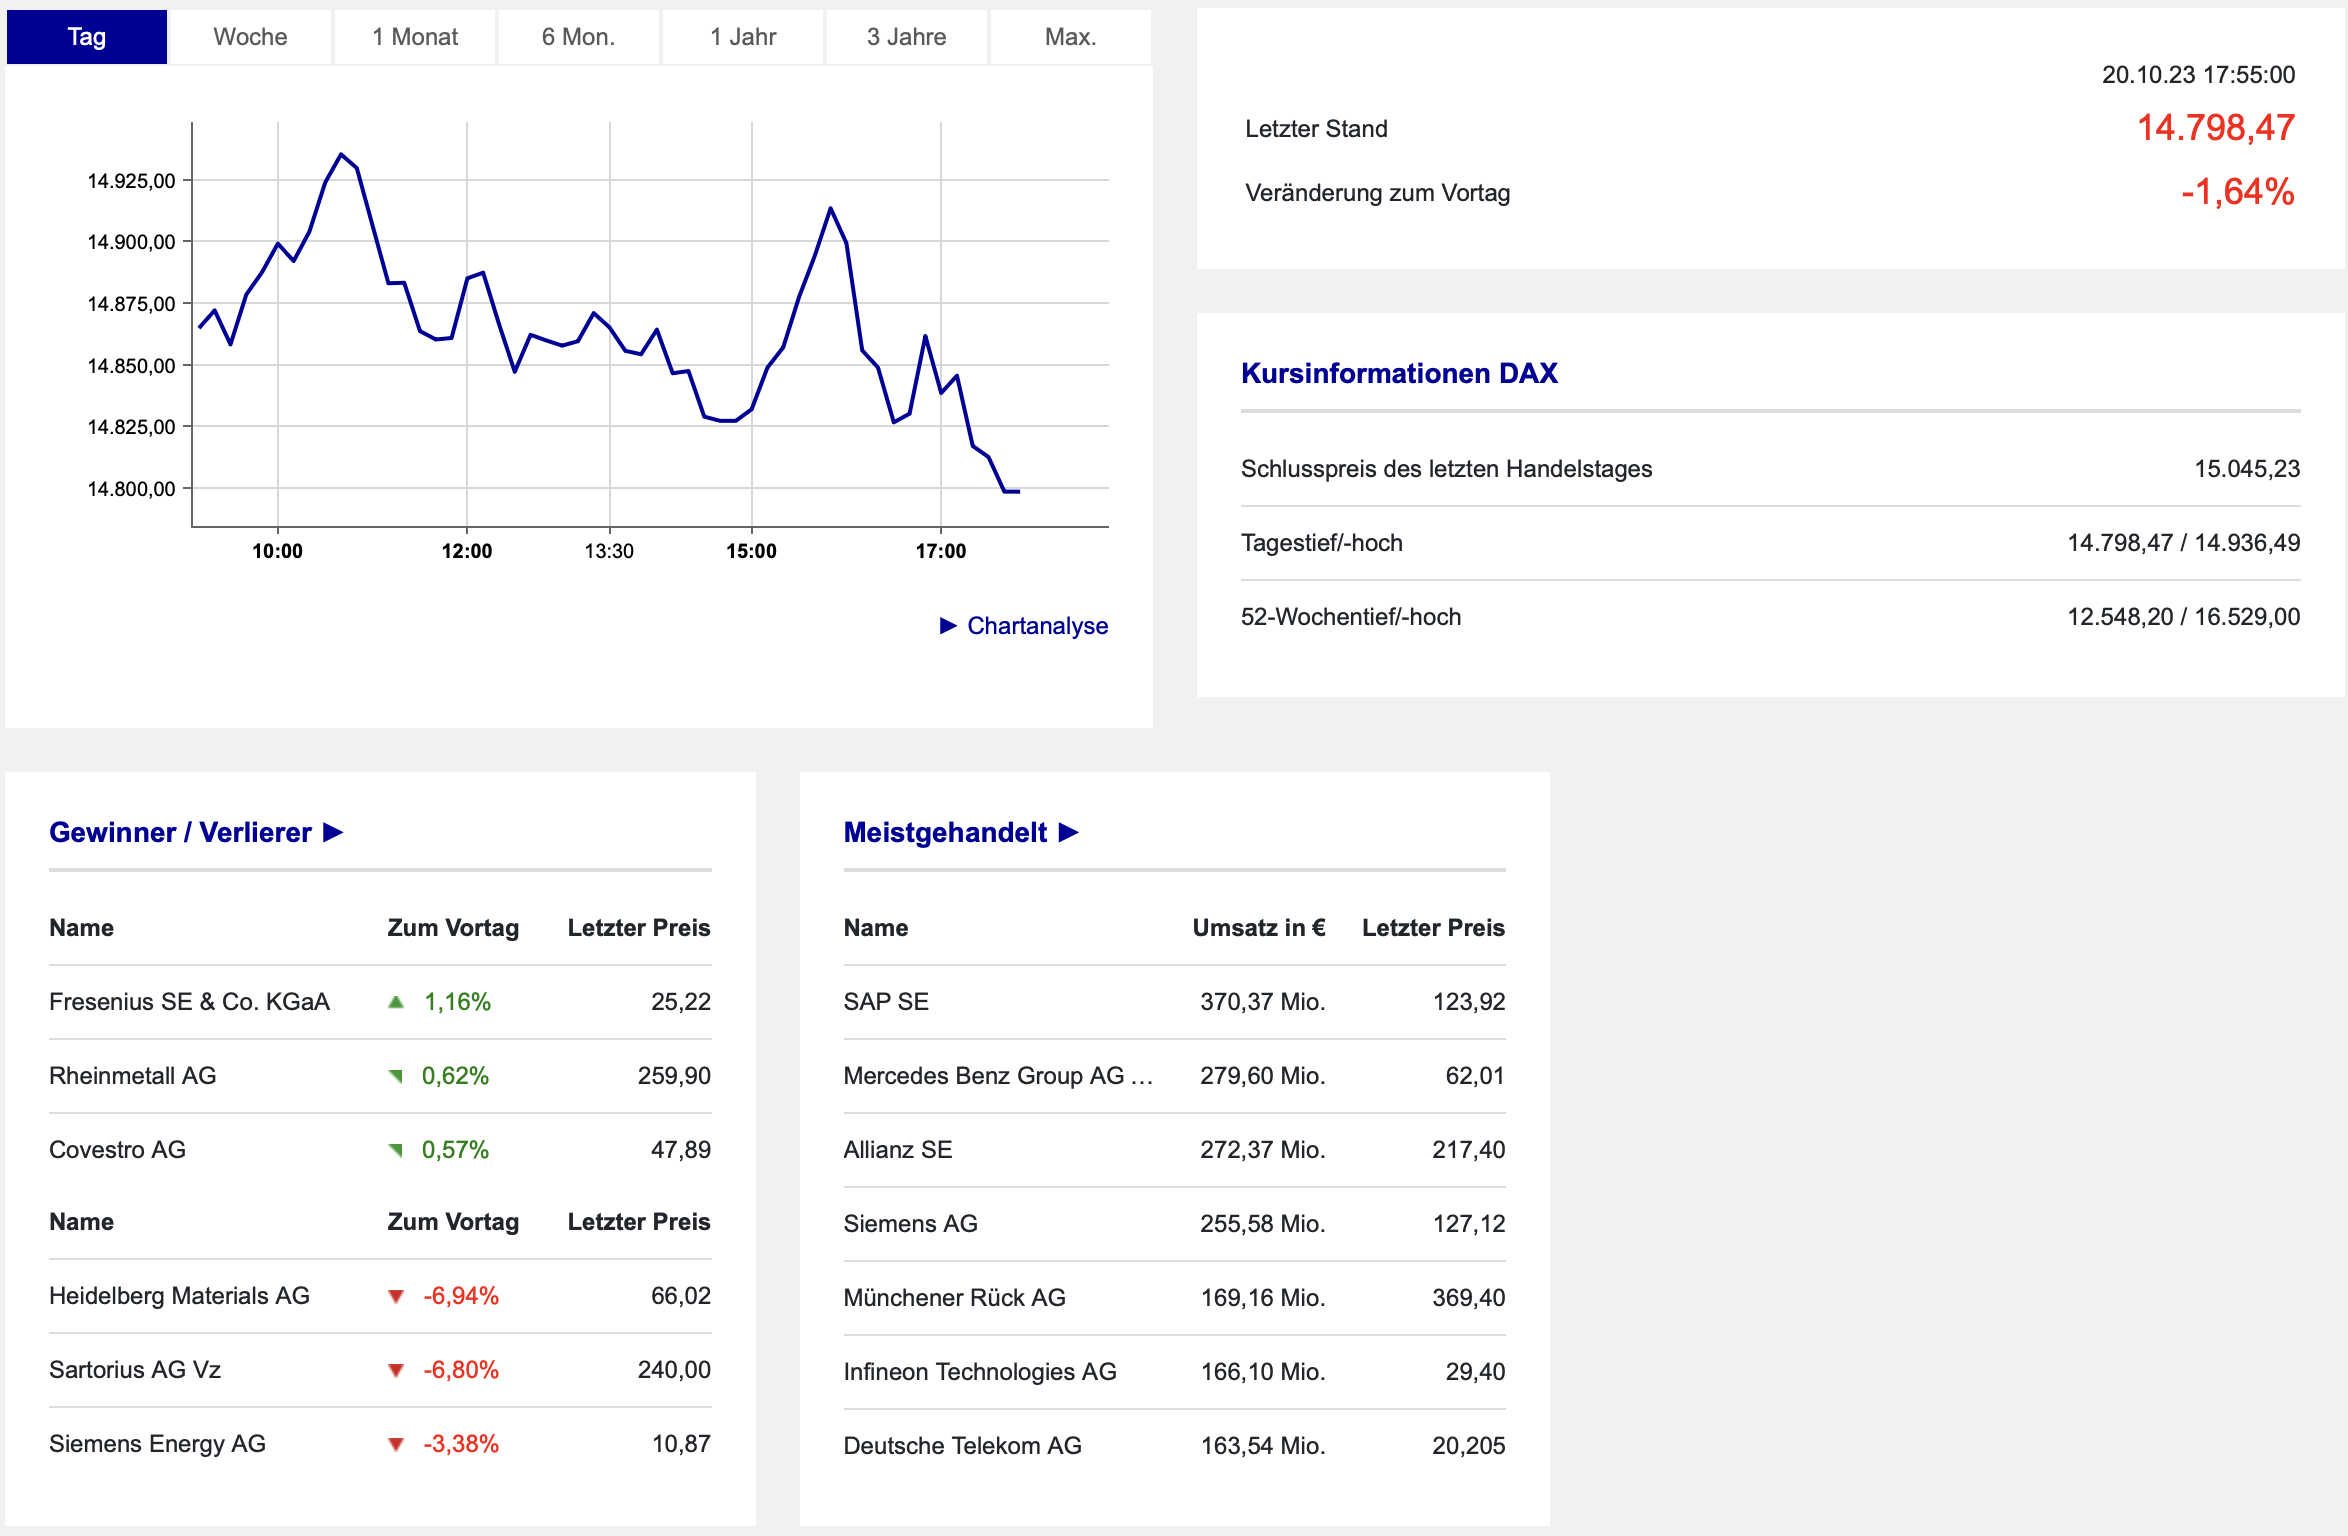Click arrow icon next to Meistgehandelt heading
2348x1536 pixels.
(1068, 832)
